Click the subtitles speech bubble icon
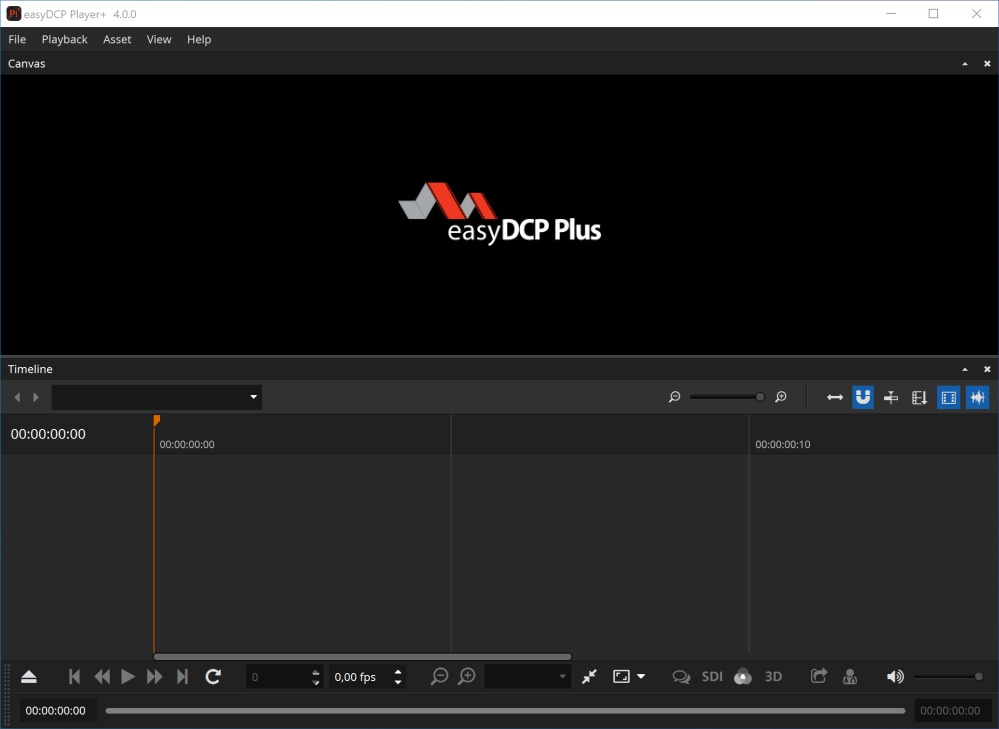This screenshot has width=999, height=729. click(x=681, y=677)
